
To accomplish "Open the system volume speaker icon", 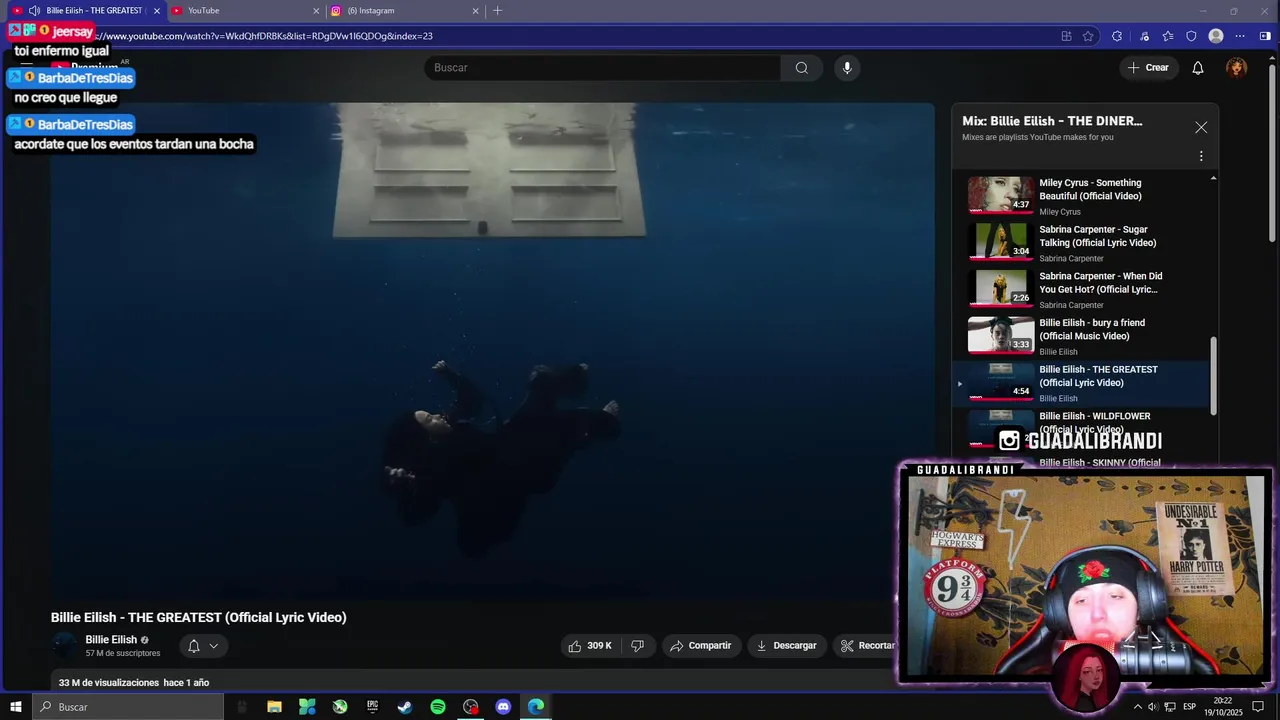I will pos(1153,707).
